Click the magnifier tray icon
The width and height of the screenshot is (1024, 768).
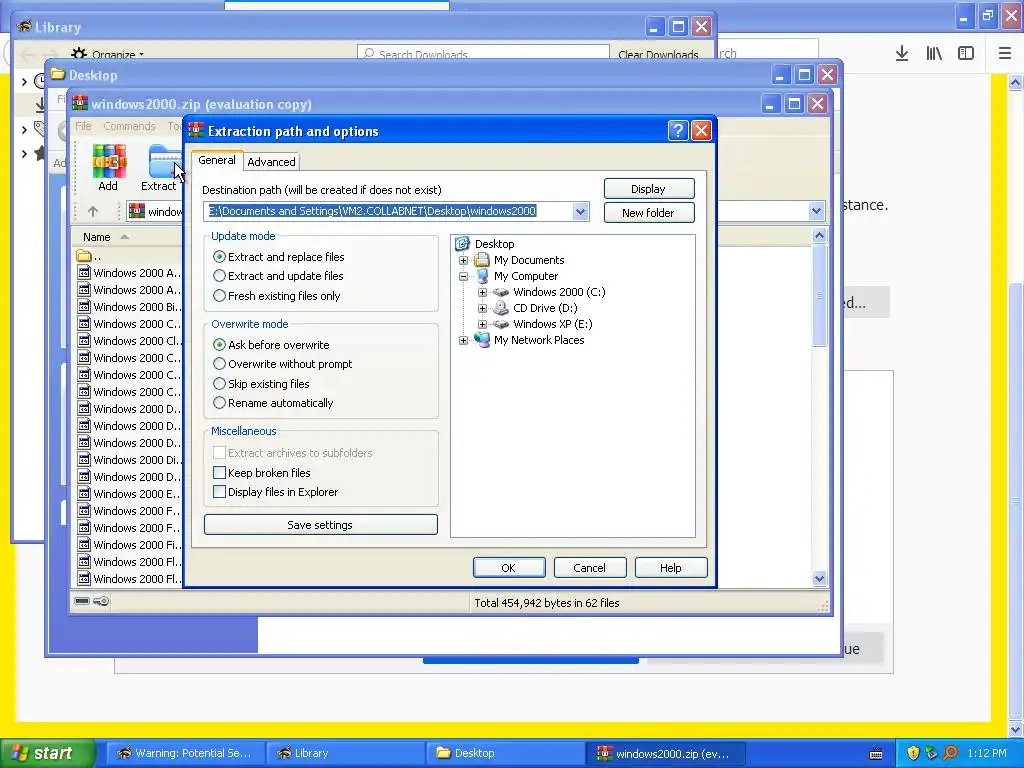pyautogui.click(x=950, y=753)
